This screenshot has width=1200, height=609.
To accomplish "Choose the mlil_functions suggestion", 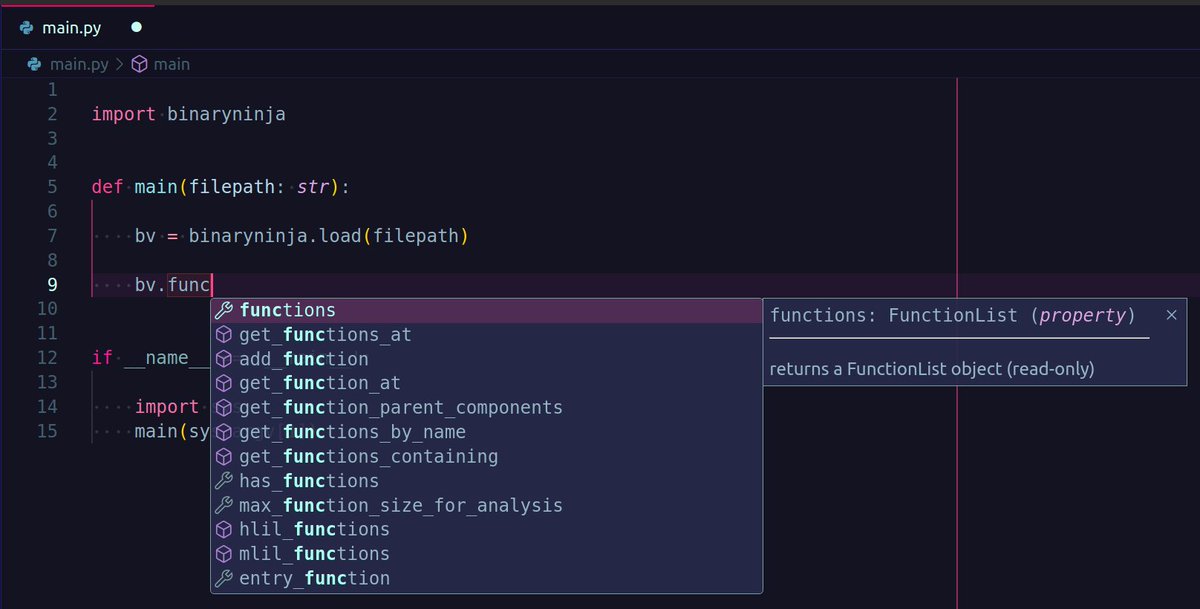I will tap(486, 554).
